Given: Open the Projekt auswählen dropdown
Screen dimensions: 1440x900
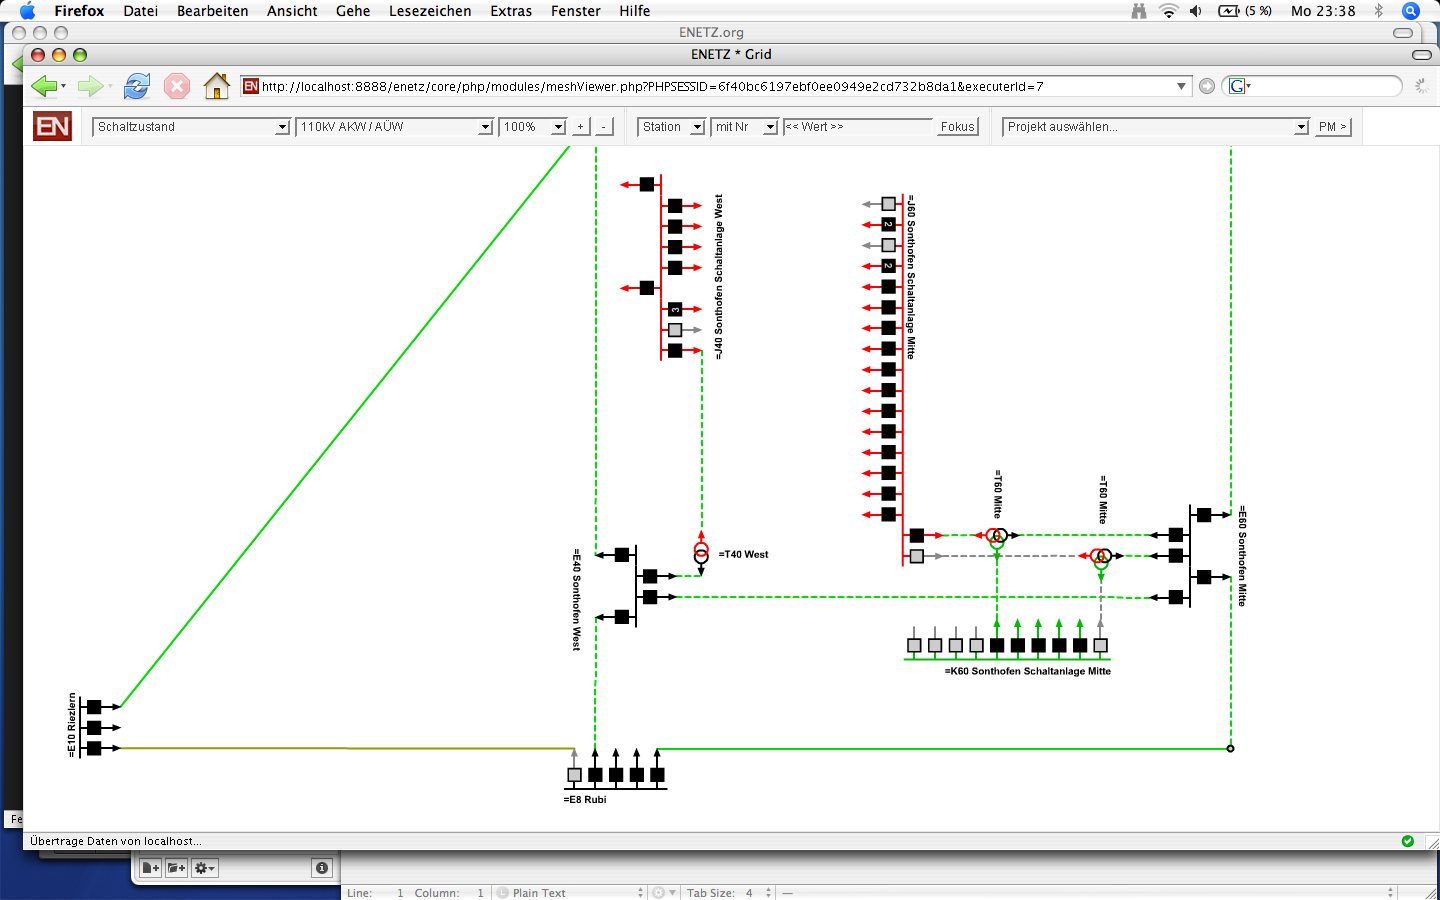Looking at the screenshot, I should coord(1156,127).
